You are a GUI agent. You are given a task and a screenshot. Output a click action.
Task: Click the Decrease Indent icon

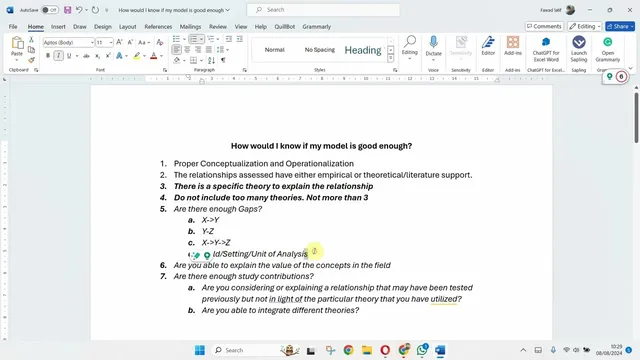[x=229, y=39]
